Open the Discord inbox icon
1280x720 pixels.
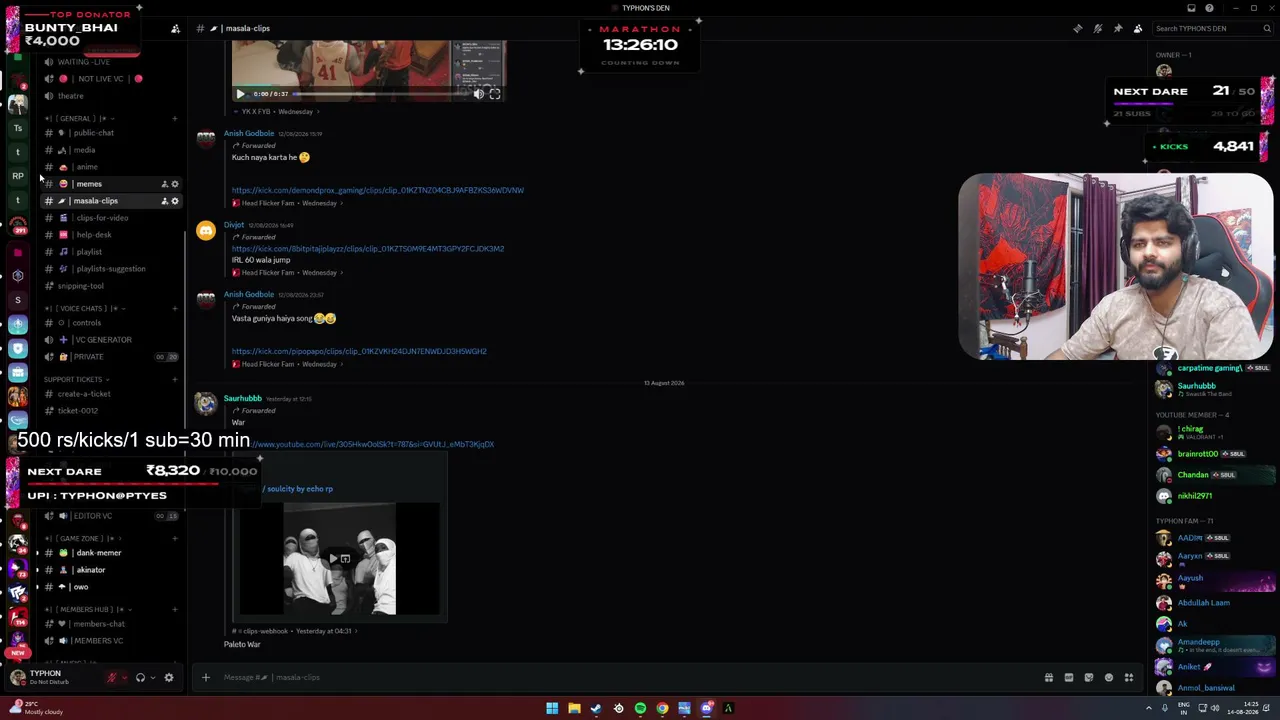(x=1191, y=8)
